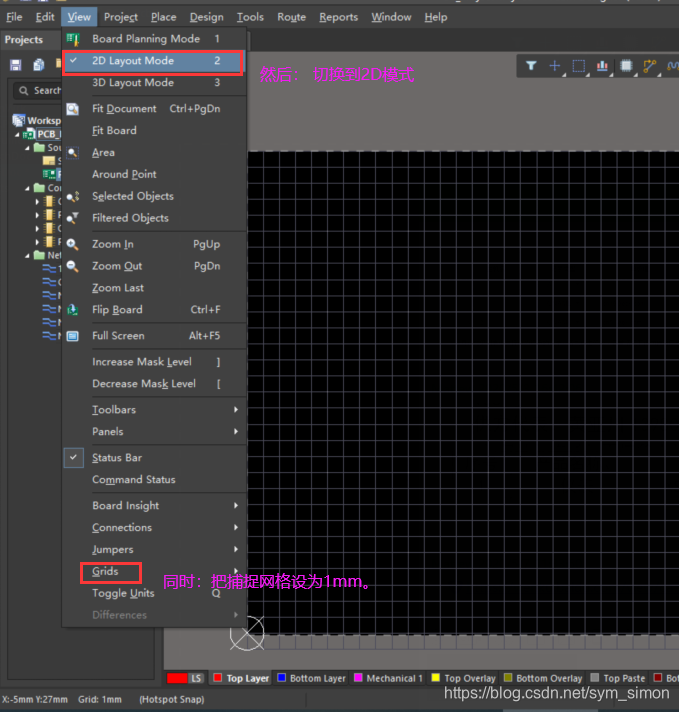This screenshot has height=712, width=679.
Task: Click the red current layer color swatch
Action: [177, 678]
